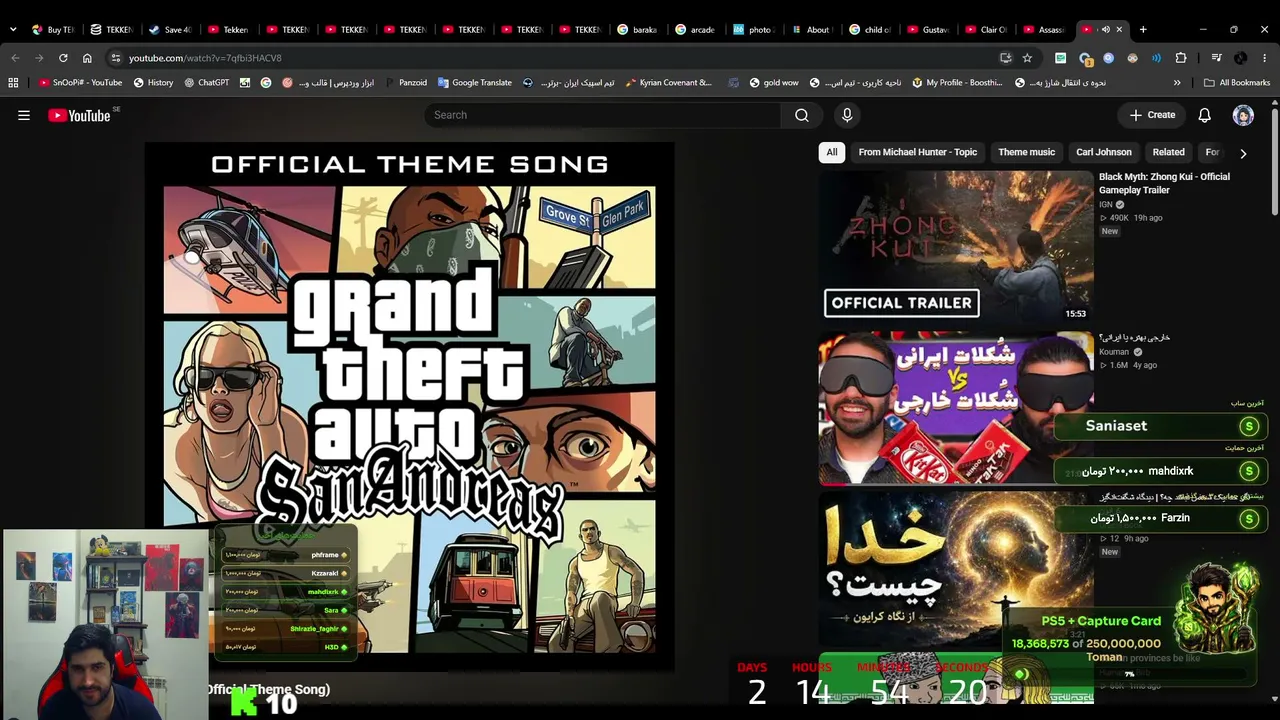Switch to the Buy TEK tab

click(x=52, y=30)
